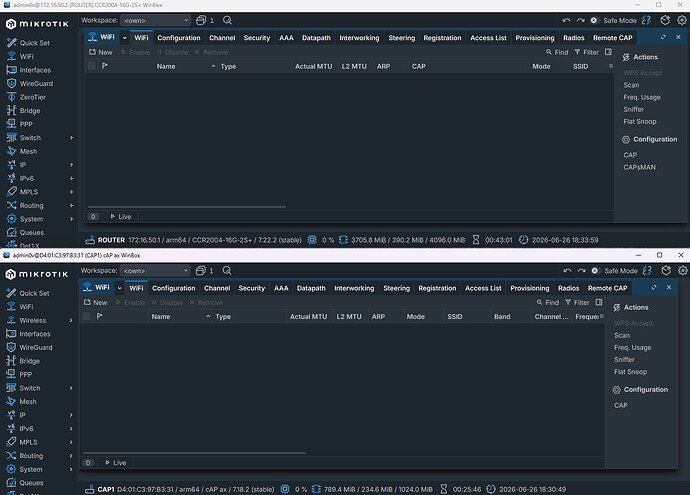Click the redo arrow in ROUTER window
This screenshot has width=690, height=495.
[x=580, y=20]
